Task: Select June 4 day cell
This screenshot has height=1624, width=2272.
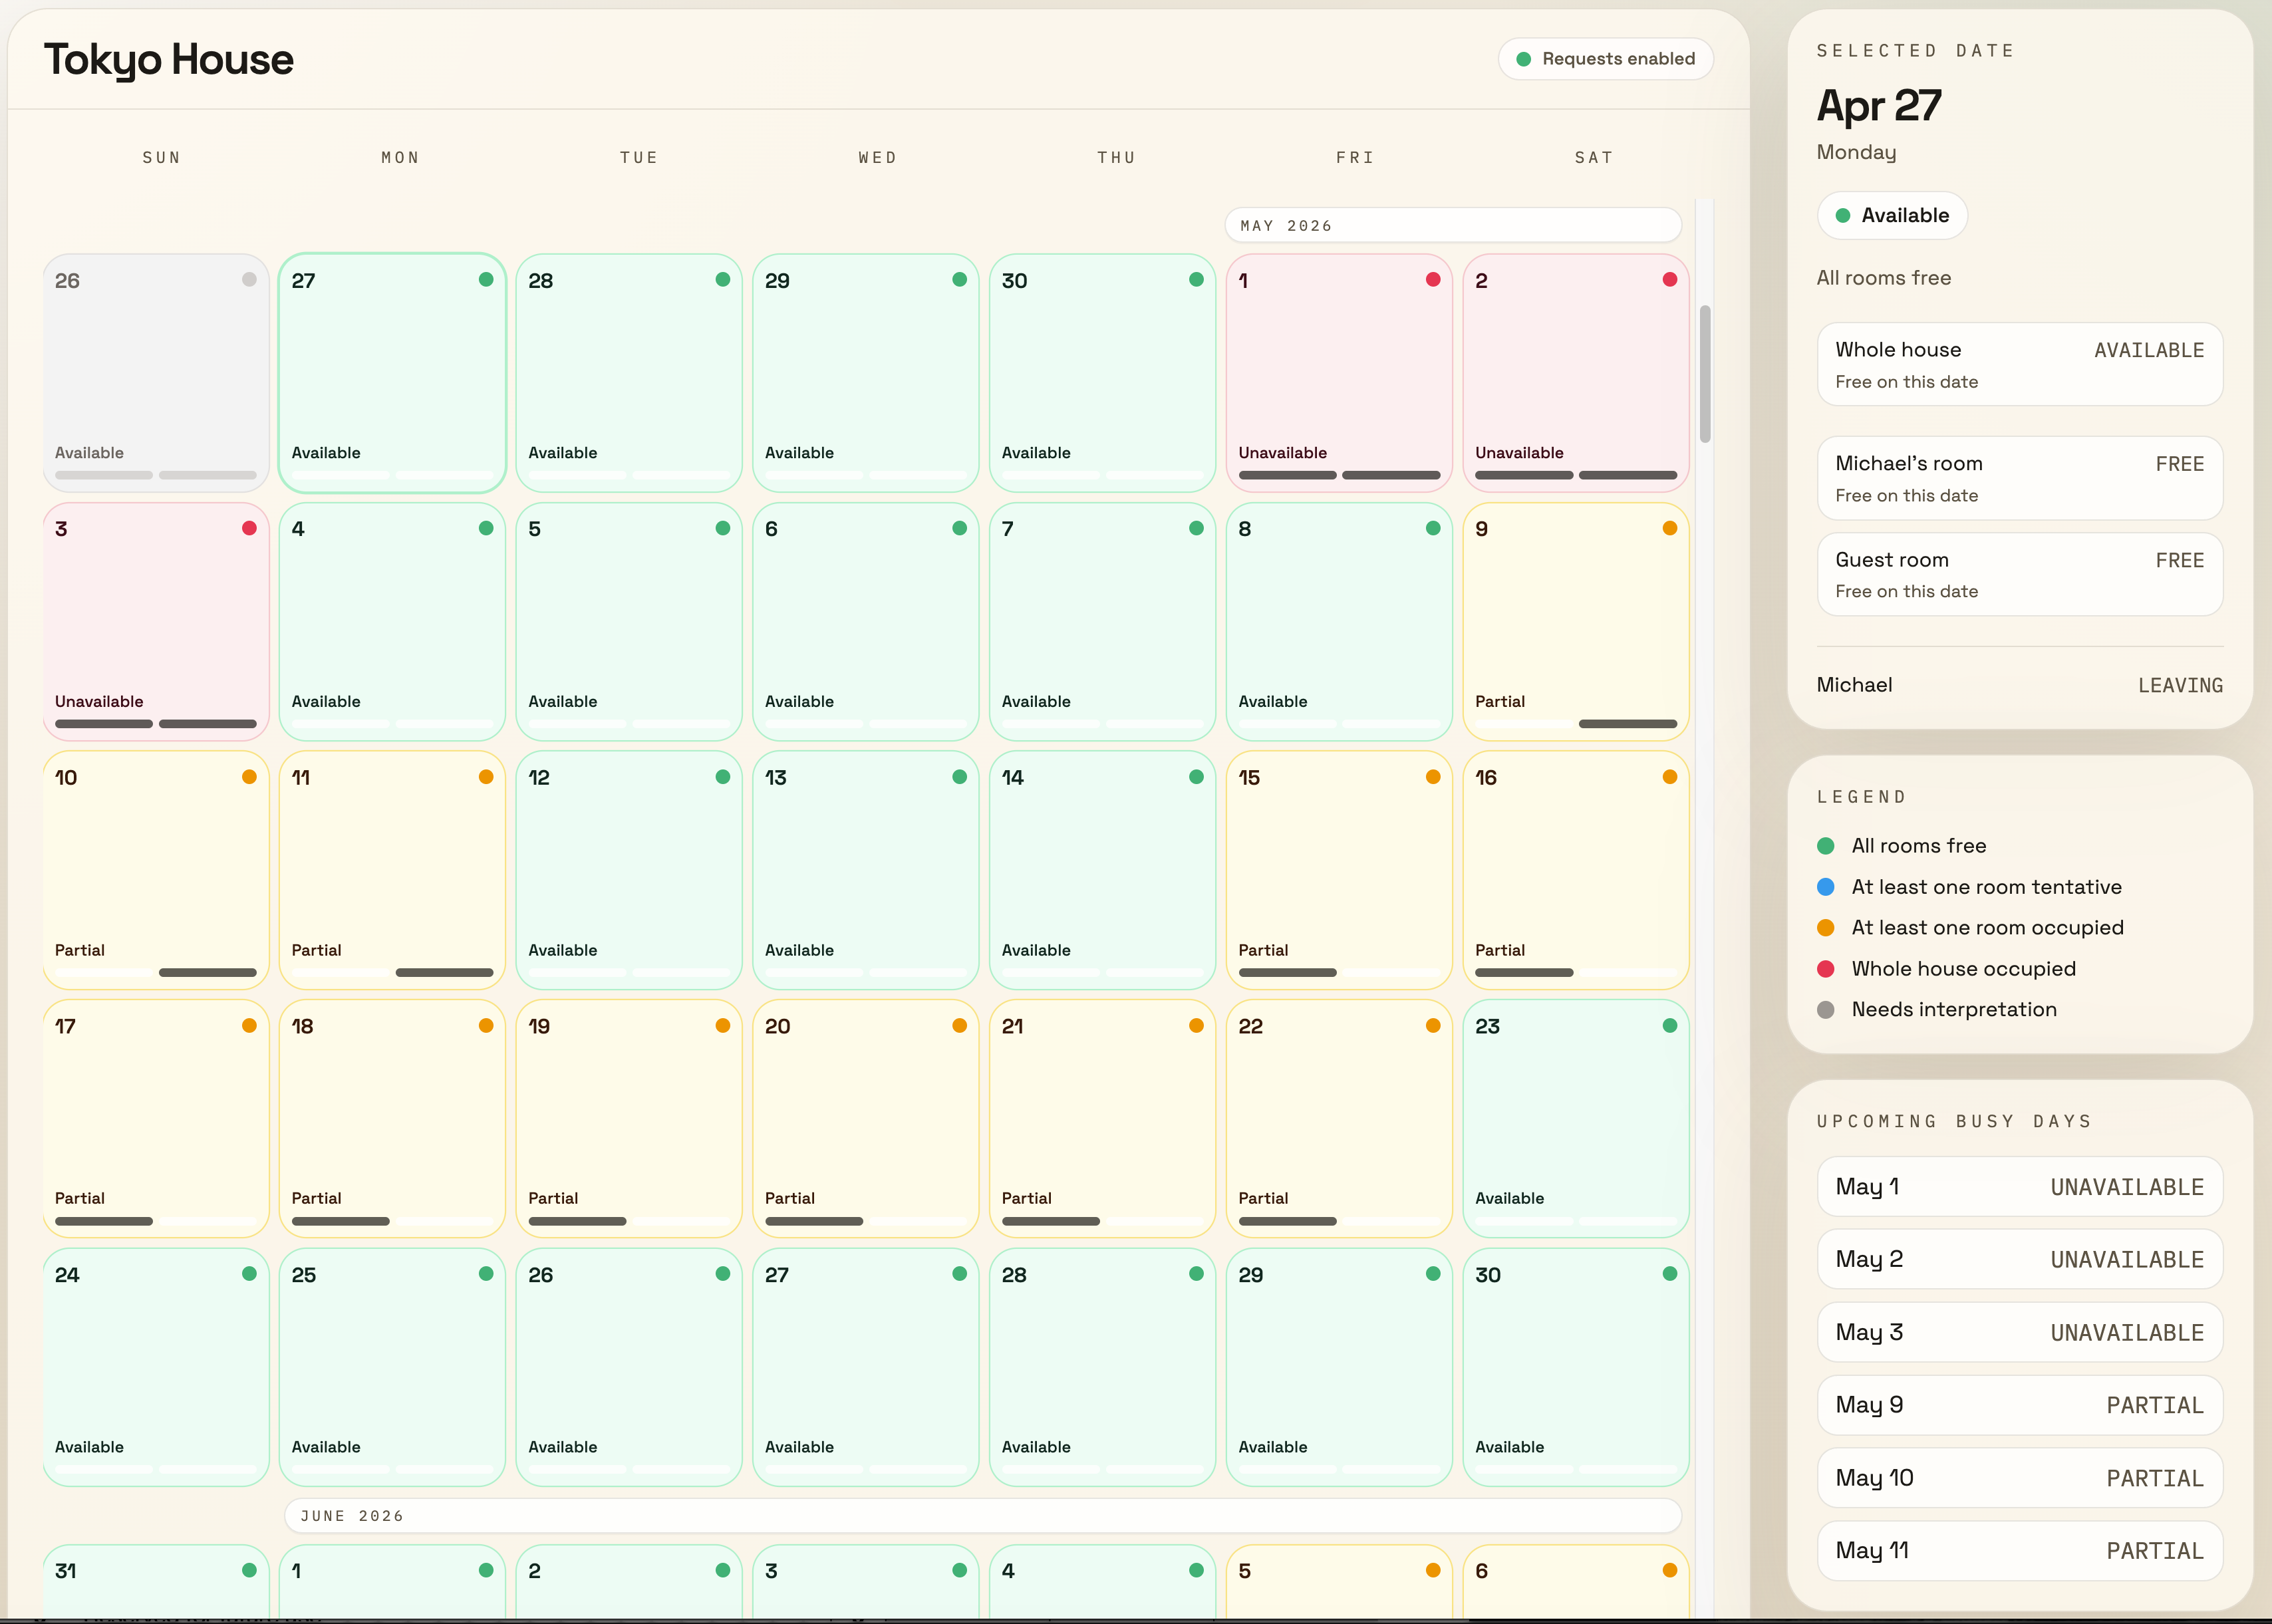Action: tap(1102, 1581)
